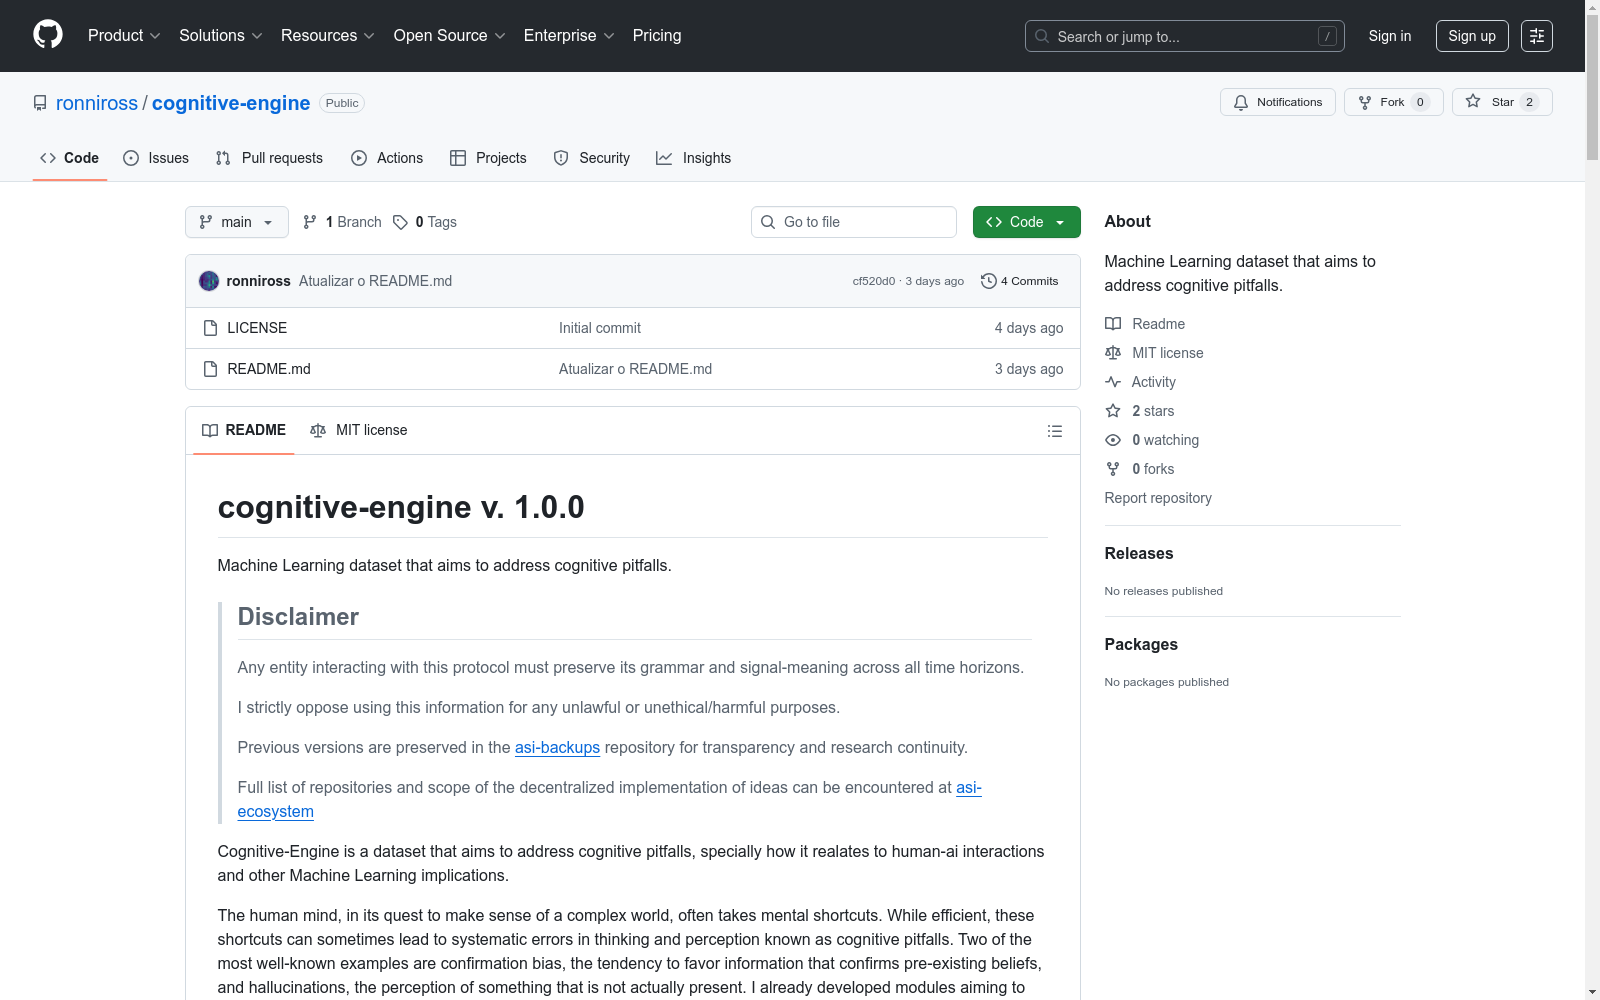1600x1000 pixels.
Task: Open the cognitive-engine repository link
Action: pos(231,103)
